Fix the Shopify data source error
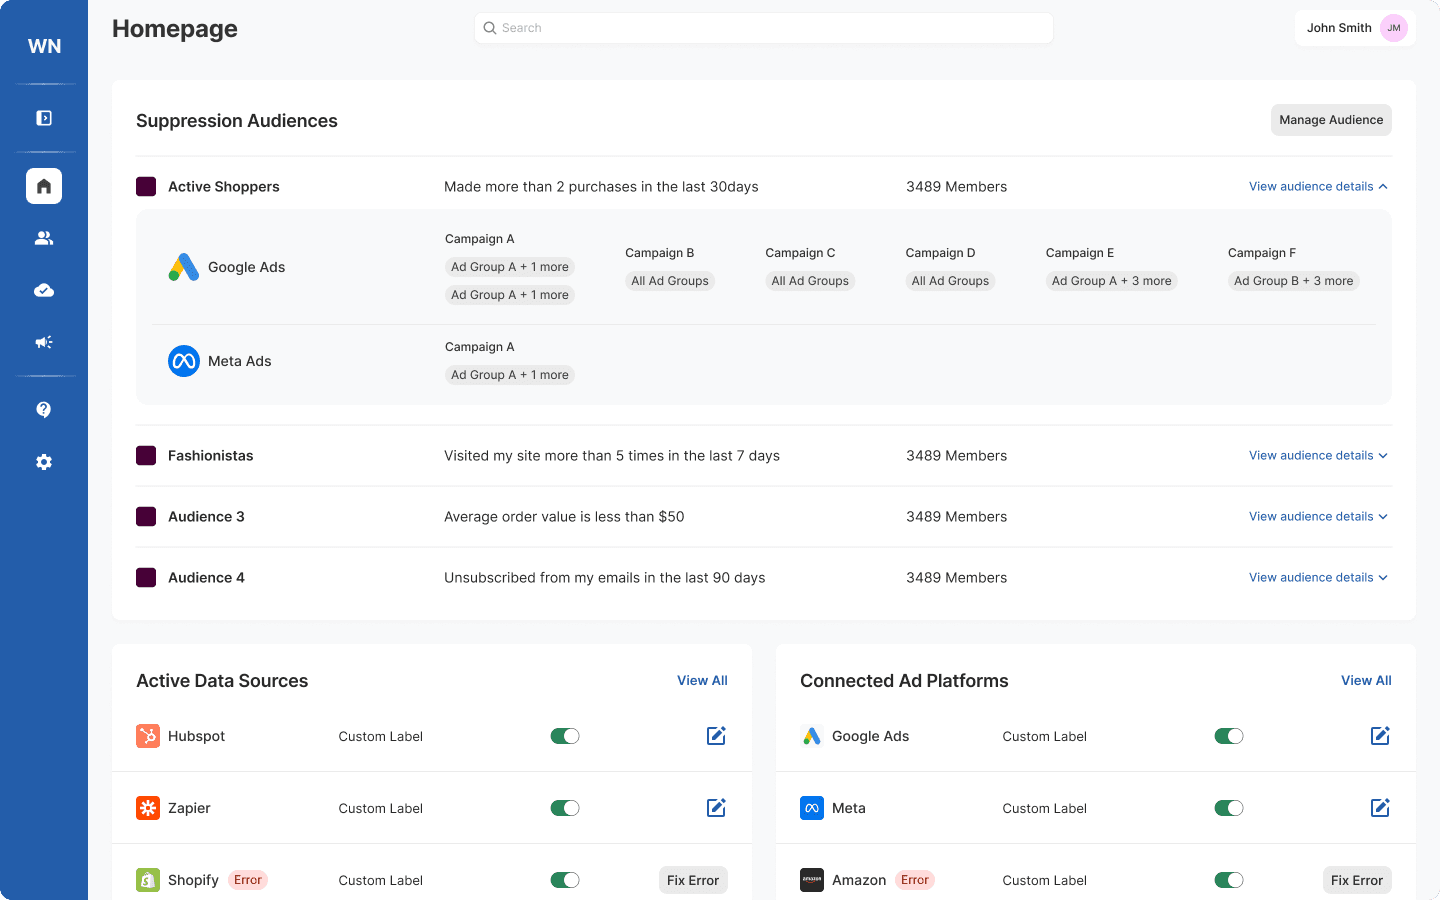 (693, 880)
